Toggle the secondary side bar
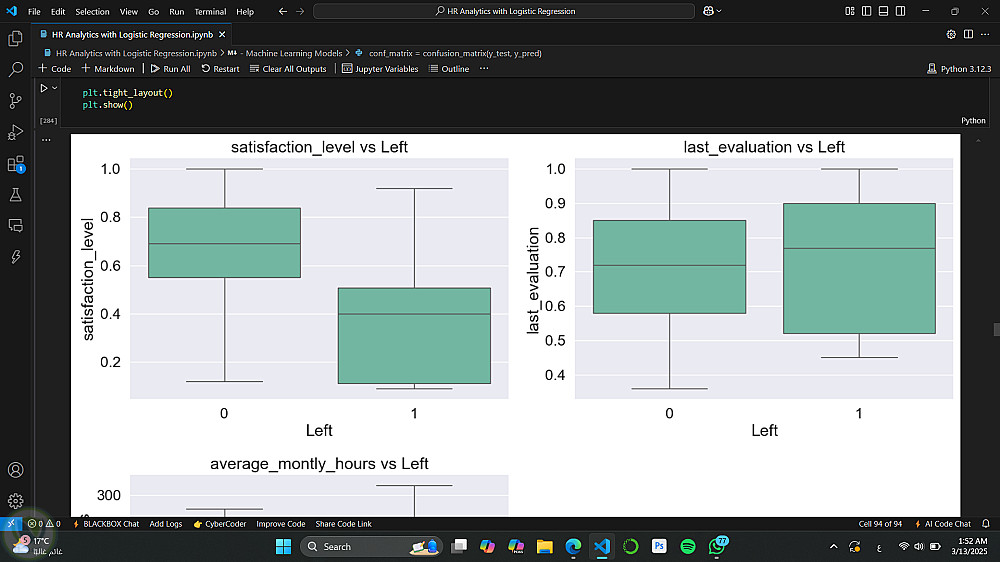Screen dimensions: 1000x562 click(901, 11)
